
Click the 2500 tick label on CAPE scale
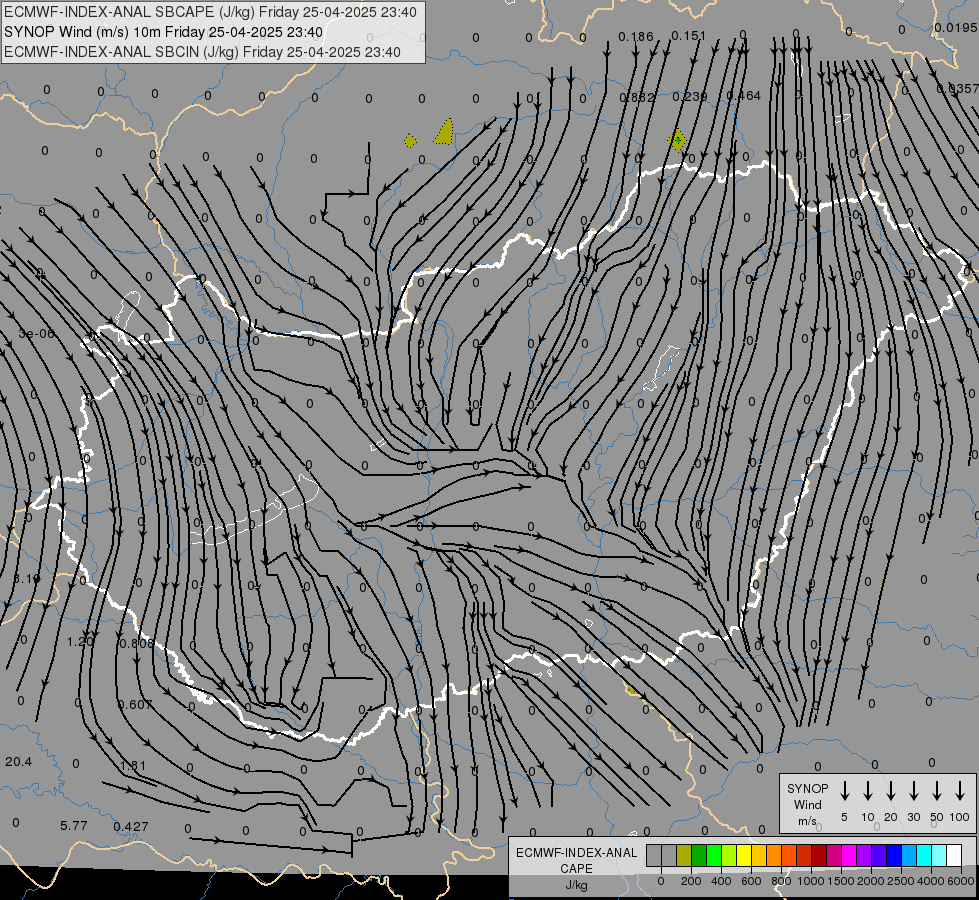point(901,881)
